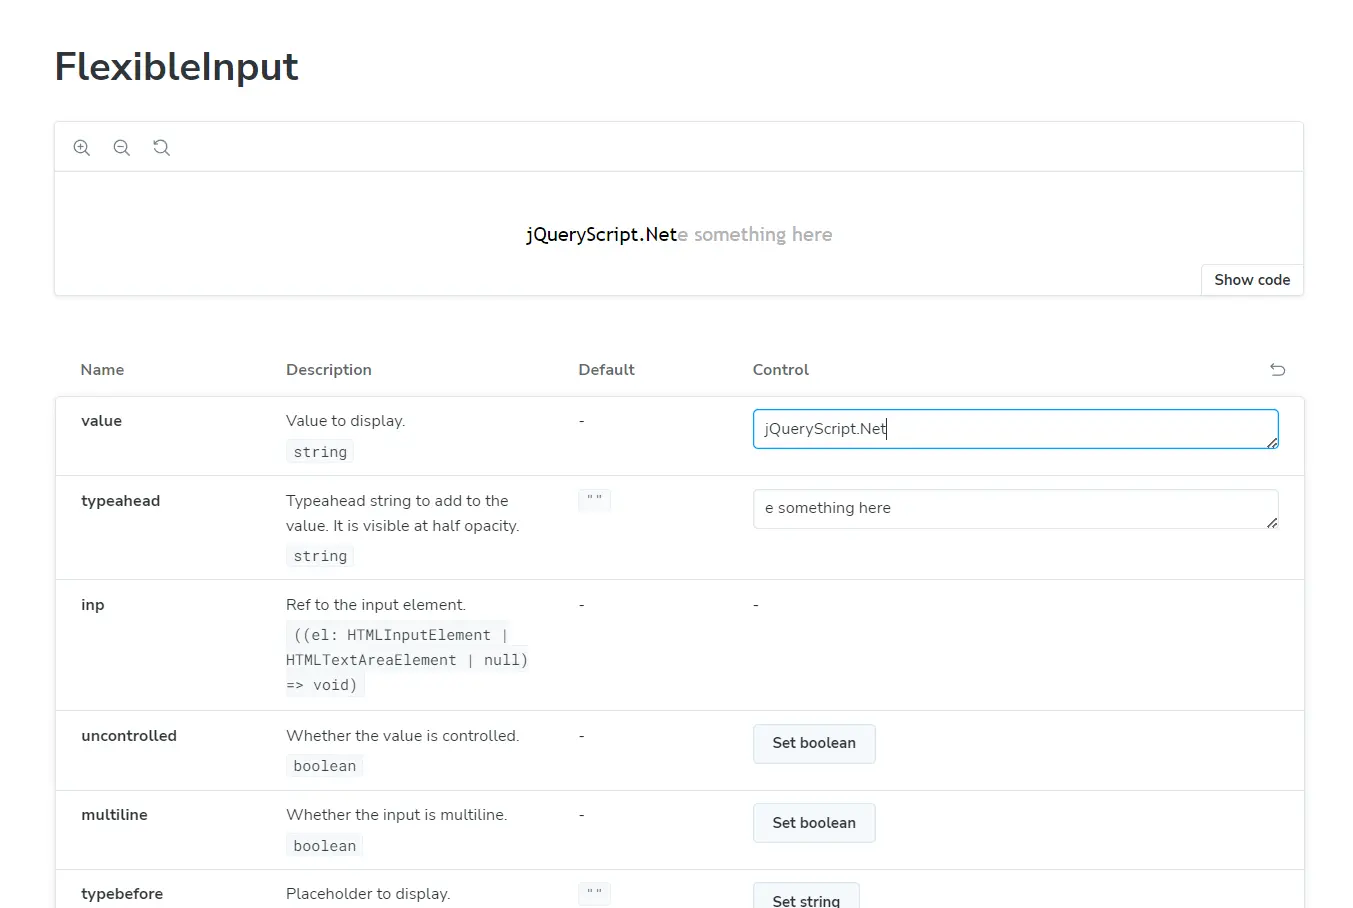This screenshot has width=1353, height=908.
Task: Click the Control column header
Action: 780,370
